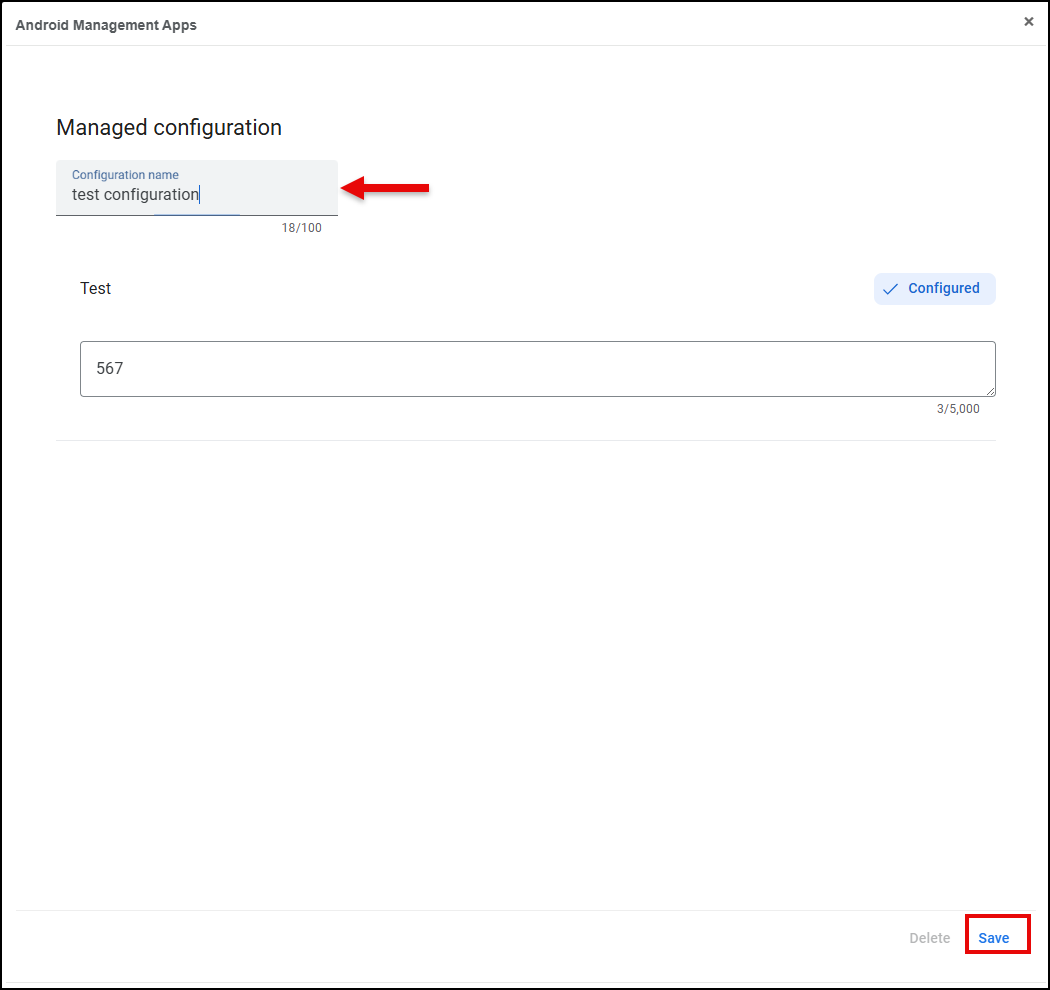Viewport: 1050px width, 990px height.
Task: Close the Android Management Apps dialog
Action: click(1028, 21)
